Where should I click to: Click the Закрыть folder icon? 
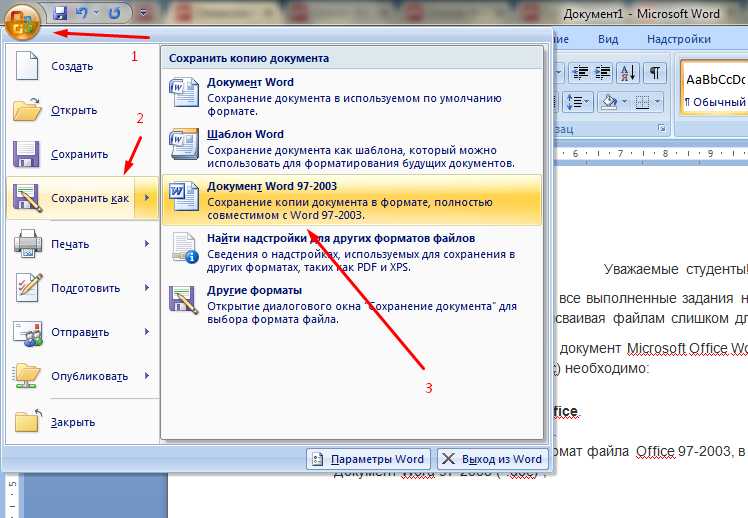tap(28, 421)
